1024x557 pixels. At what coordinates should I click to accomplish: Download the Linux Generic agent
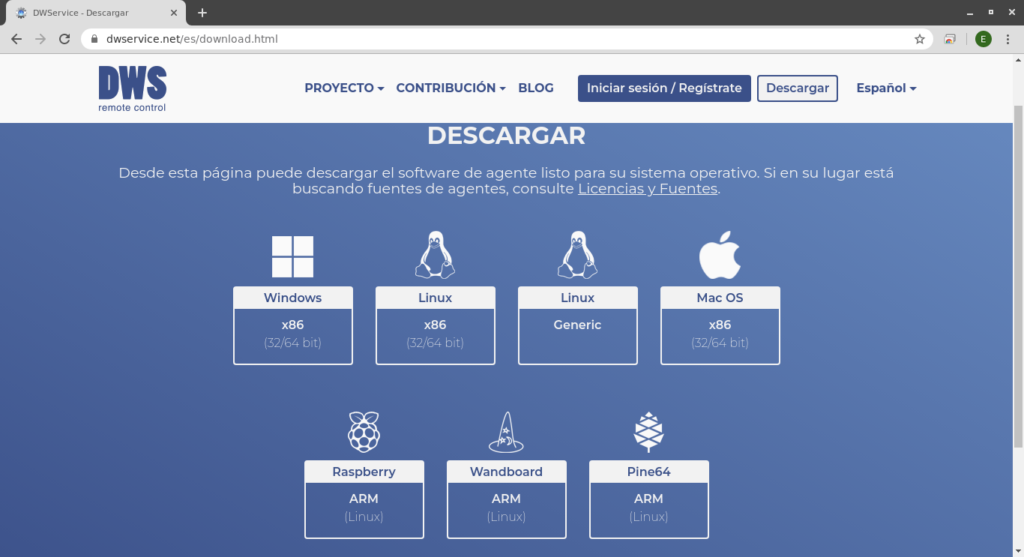(577, 325)
